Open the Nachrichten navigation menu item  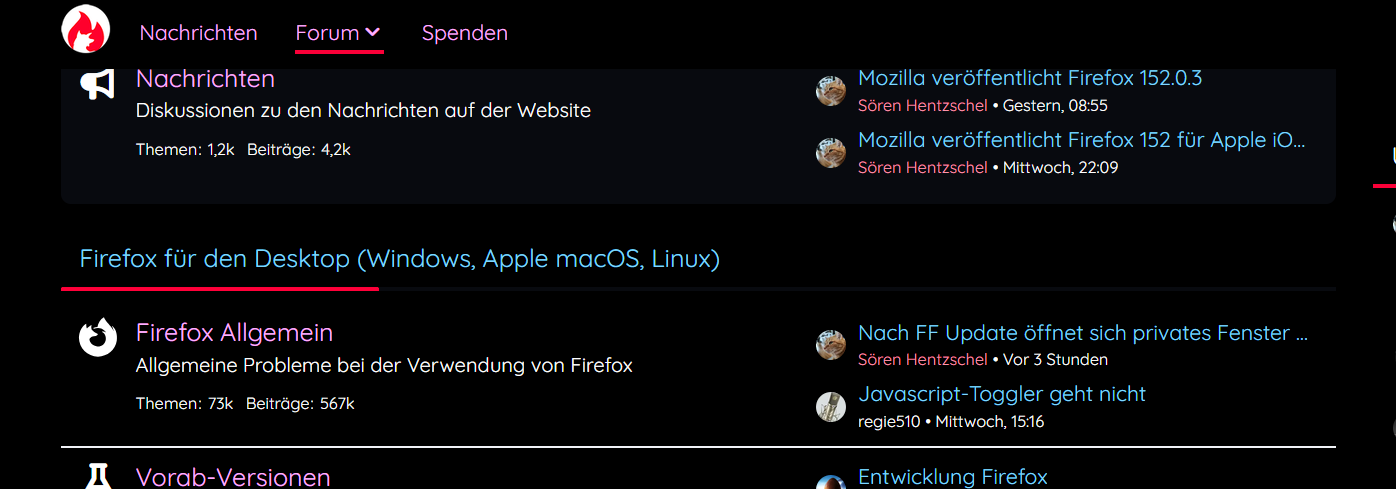pos(199,33)
